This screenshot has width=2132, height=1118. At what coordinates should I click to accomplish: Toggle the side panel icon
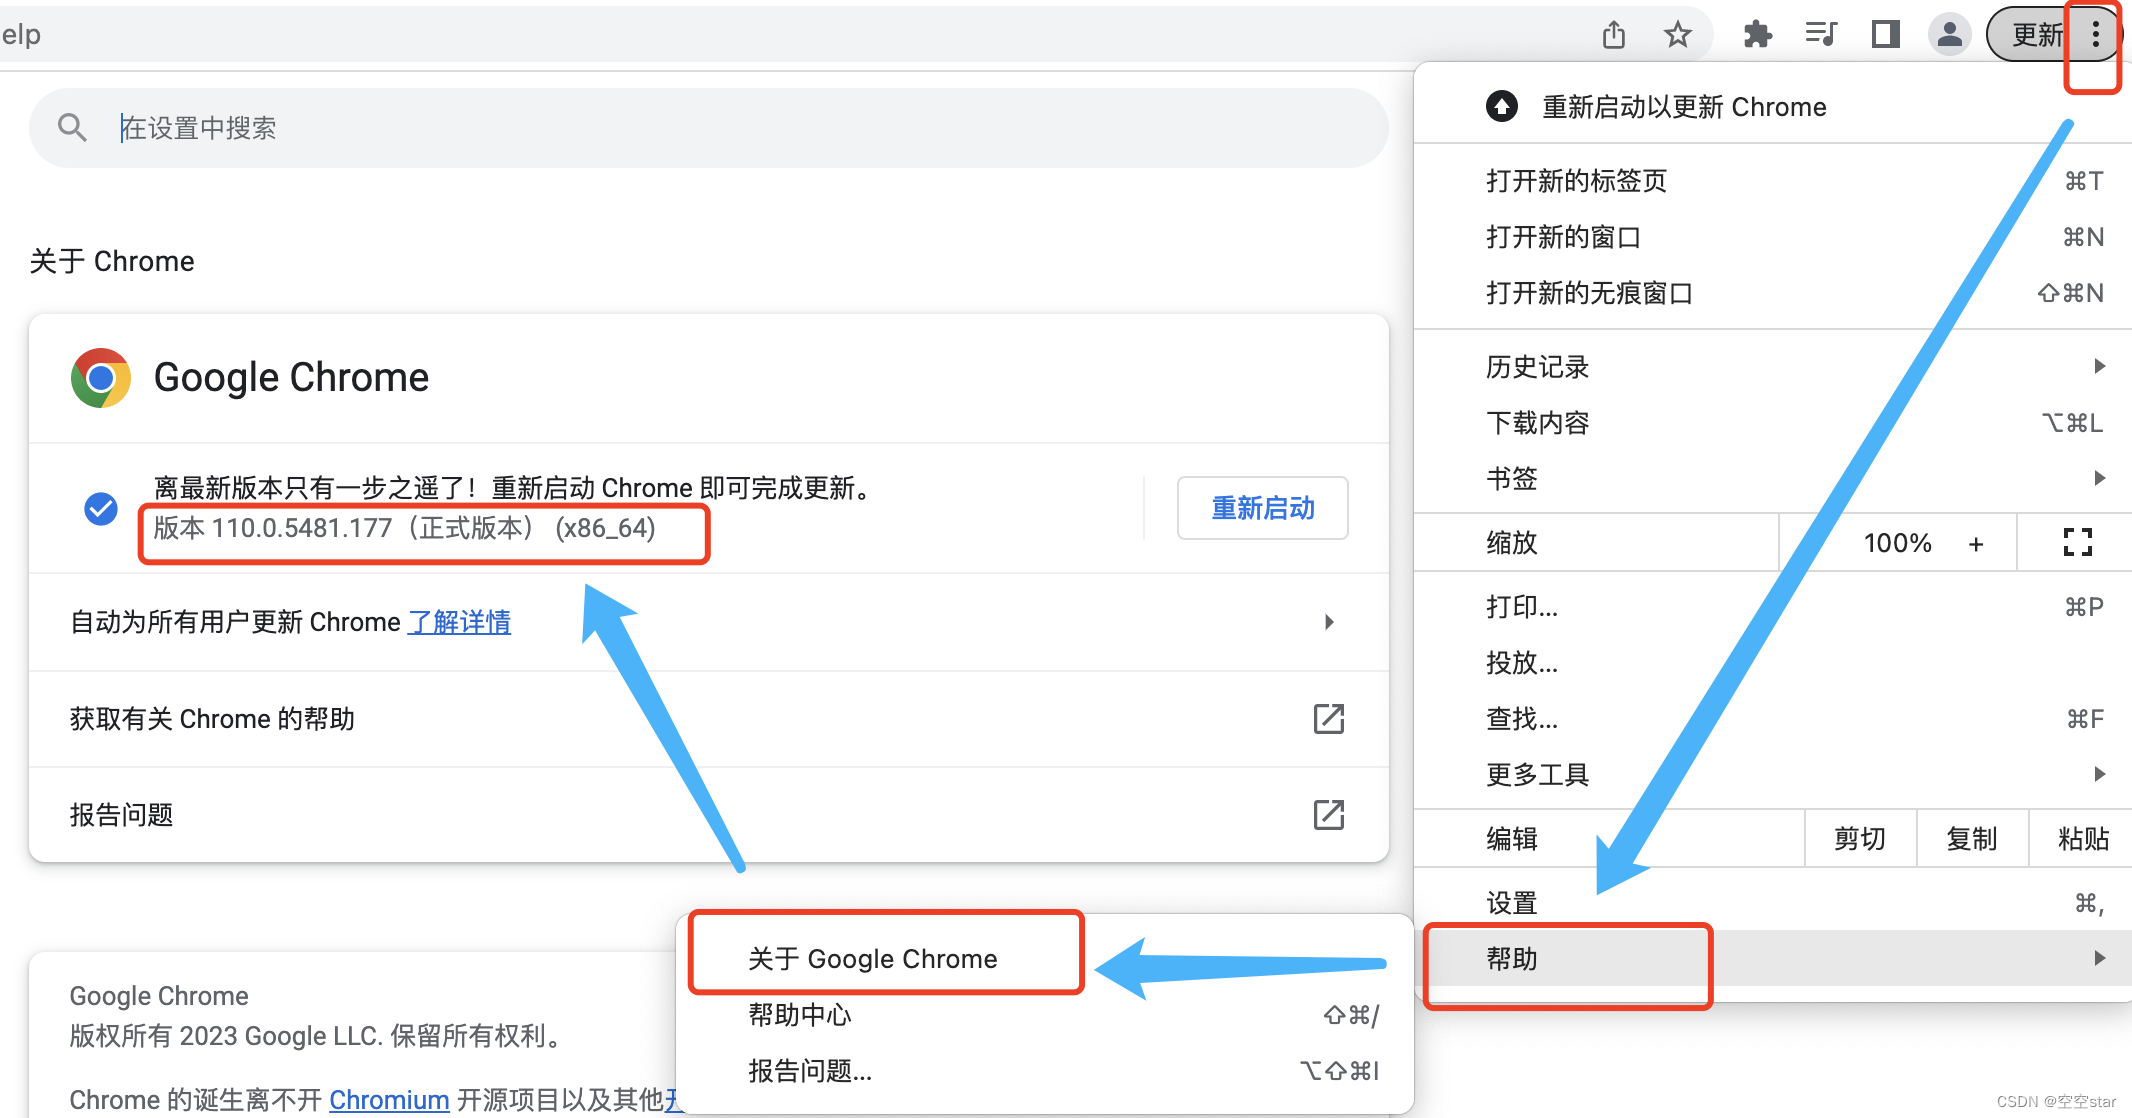[x=1885, y=35]
